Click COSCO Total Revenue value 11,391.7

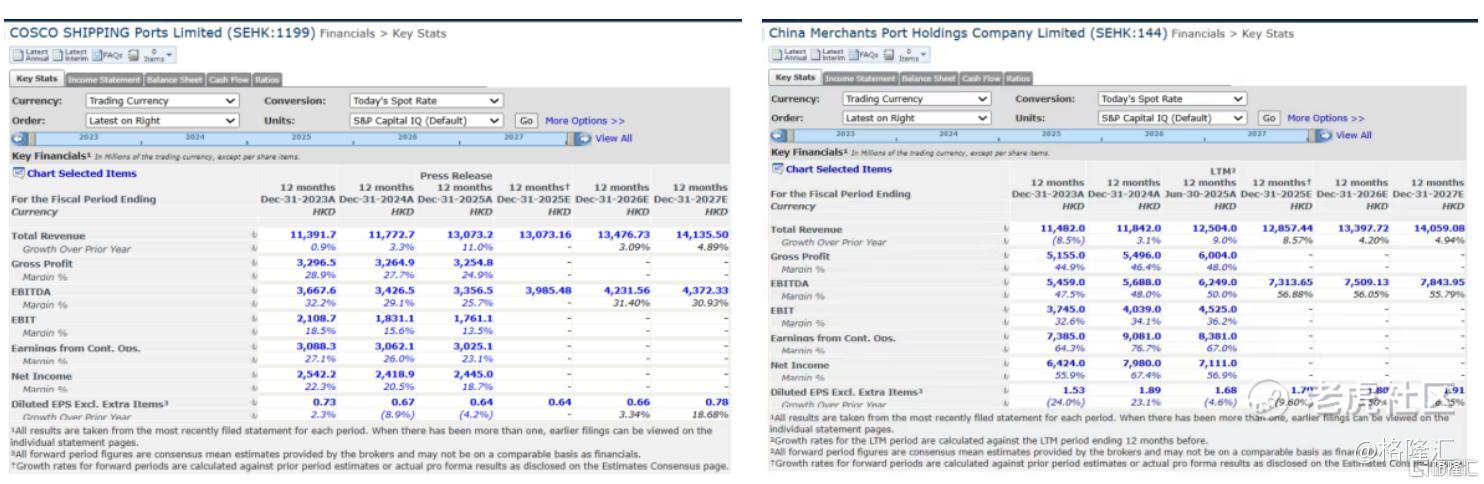click(x=313, y=234)
